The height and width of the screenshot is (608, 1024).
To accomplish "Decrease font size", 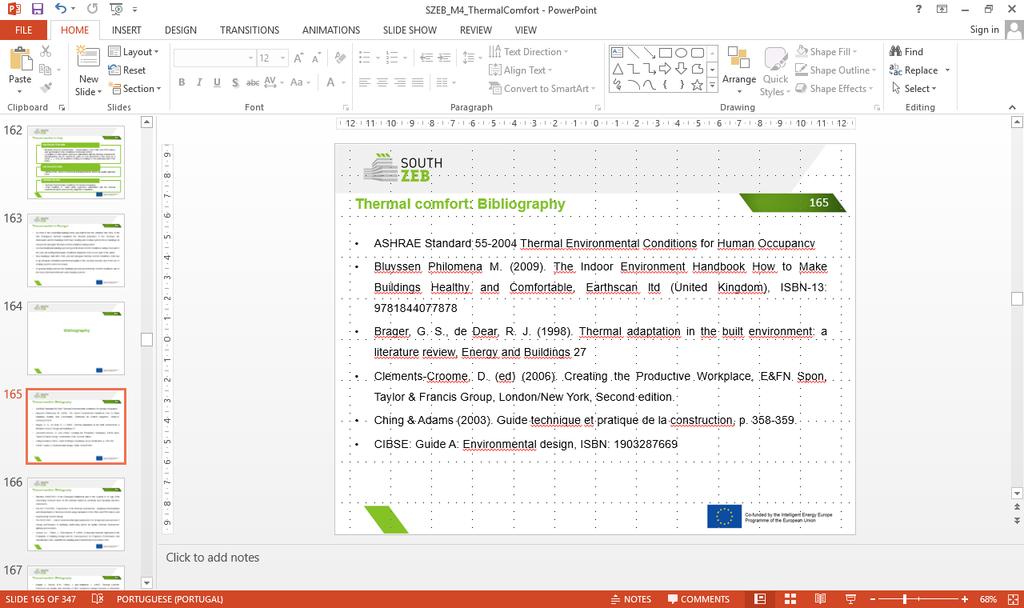I will click(x=316, y=58).
